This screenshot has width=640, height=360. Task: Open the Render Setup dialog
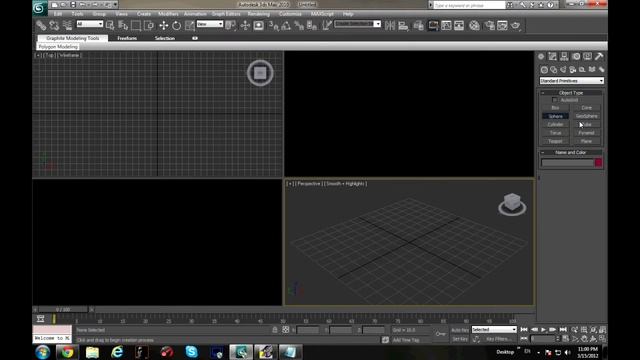click(489, 25)
